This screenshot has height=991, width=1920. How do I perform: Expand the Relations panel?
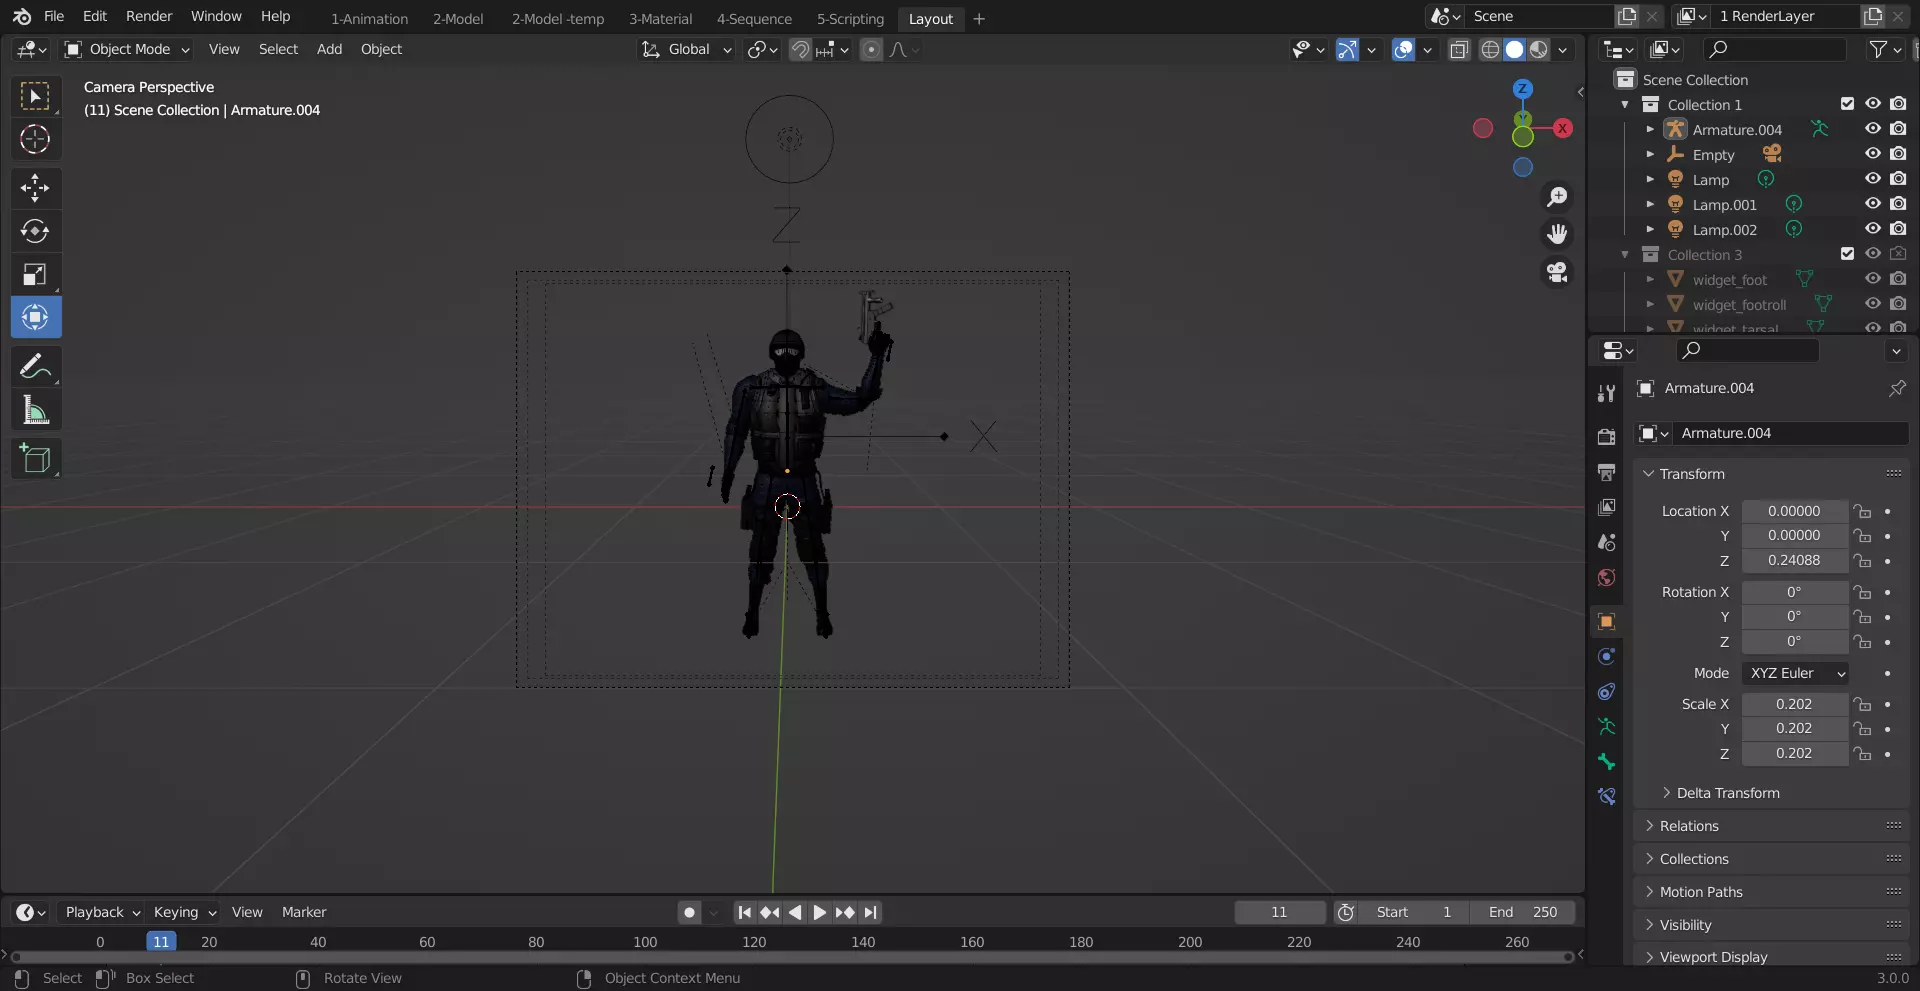coord(1770,826)
